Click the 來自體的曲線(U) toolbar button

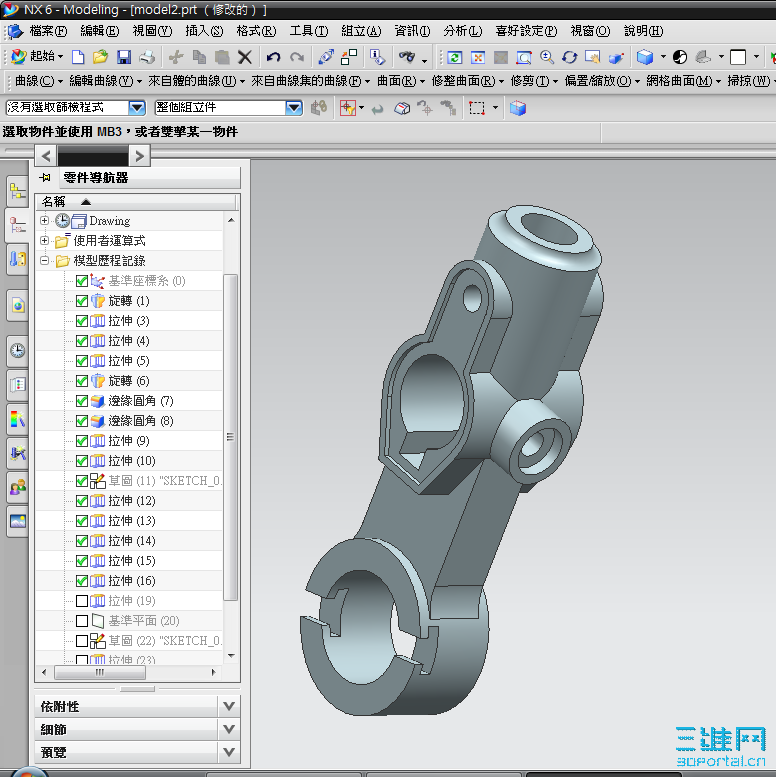(196, 81)
